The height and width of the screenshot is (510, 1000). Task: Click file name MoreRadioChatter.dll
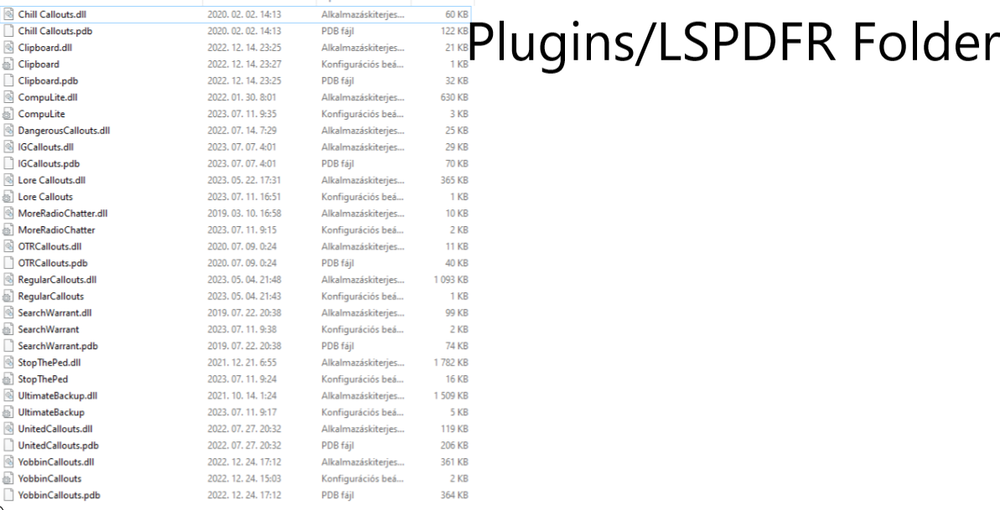(x=62, y=213)
